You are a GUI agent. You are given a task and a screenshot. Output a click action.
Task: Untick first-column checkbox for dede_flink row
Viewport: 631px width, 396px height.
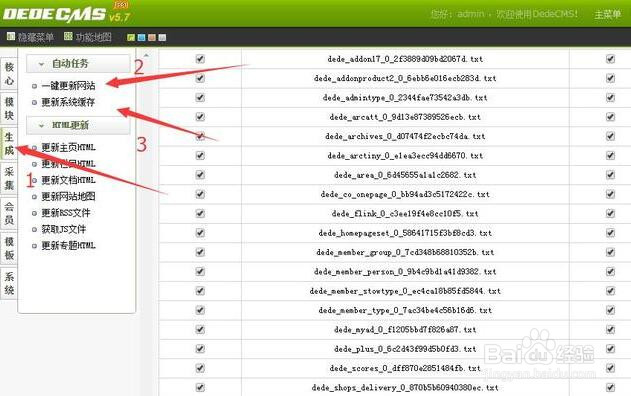(x=200, y=213)
